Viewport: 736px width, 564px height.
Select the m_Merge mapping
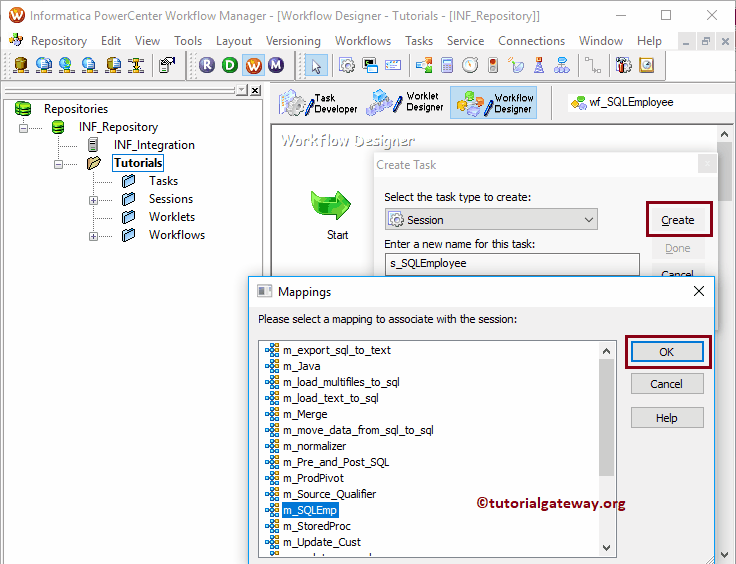[305, 414]
